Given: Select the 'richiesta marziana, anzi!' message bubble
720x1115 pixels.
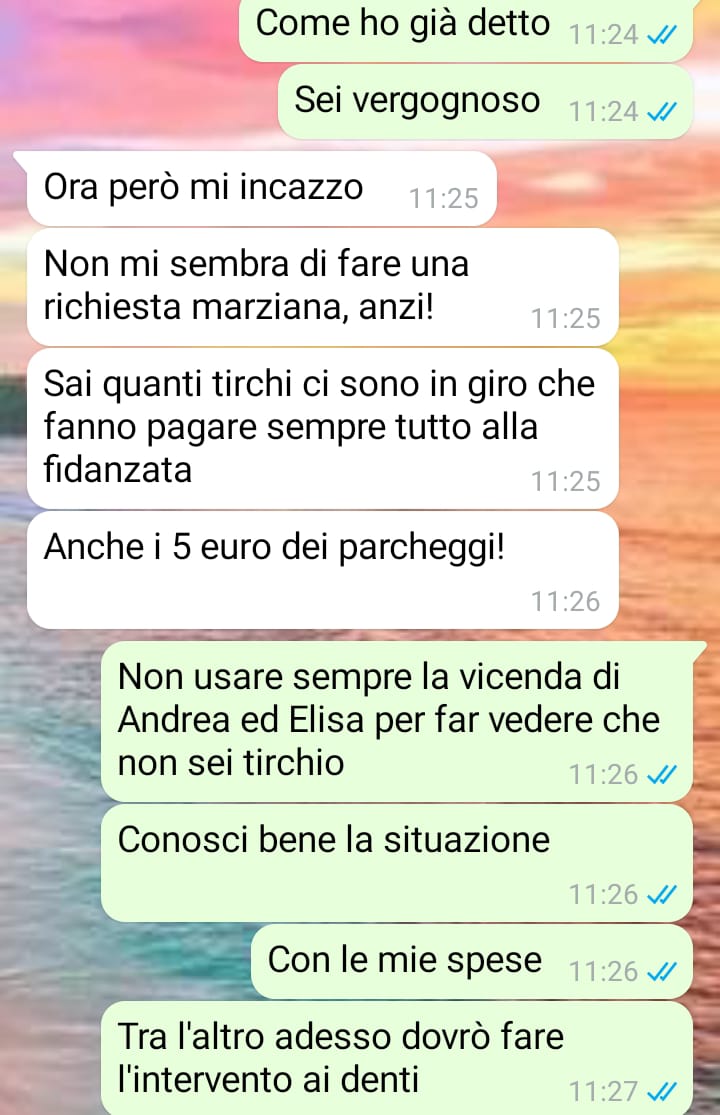Looking at the screenshot, I should click(323, 287).
